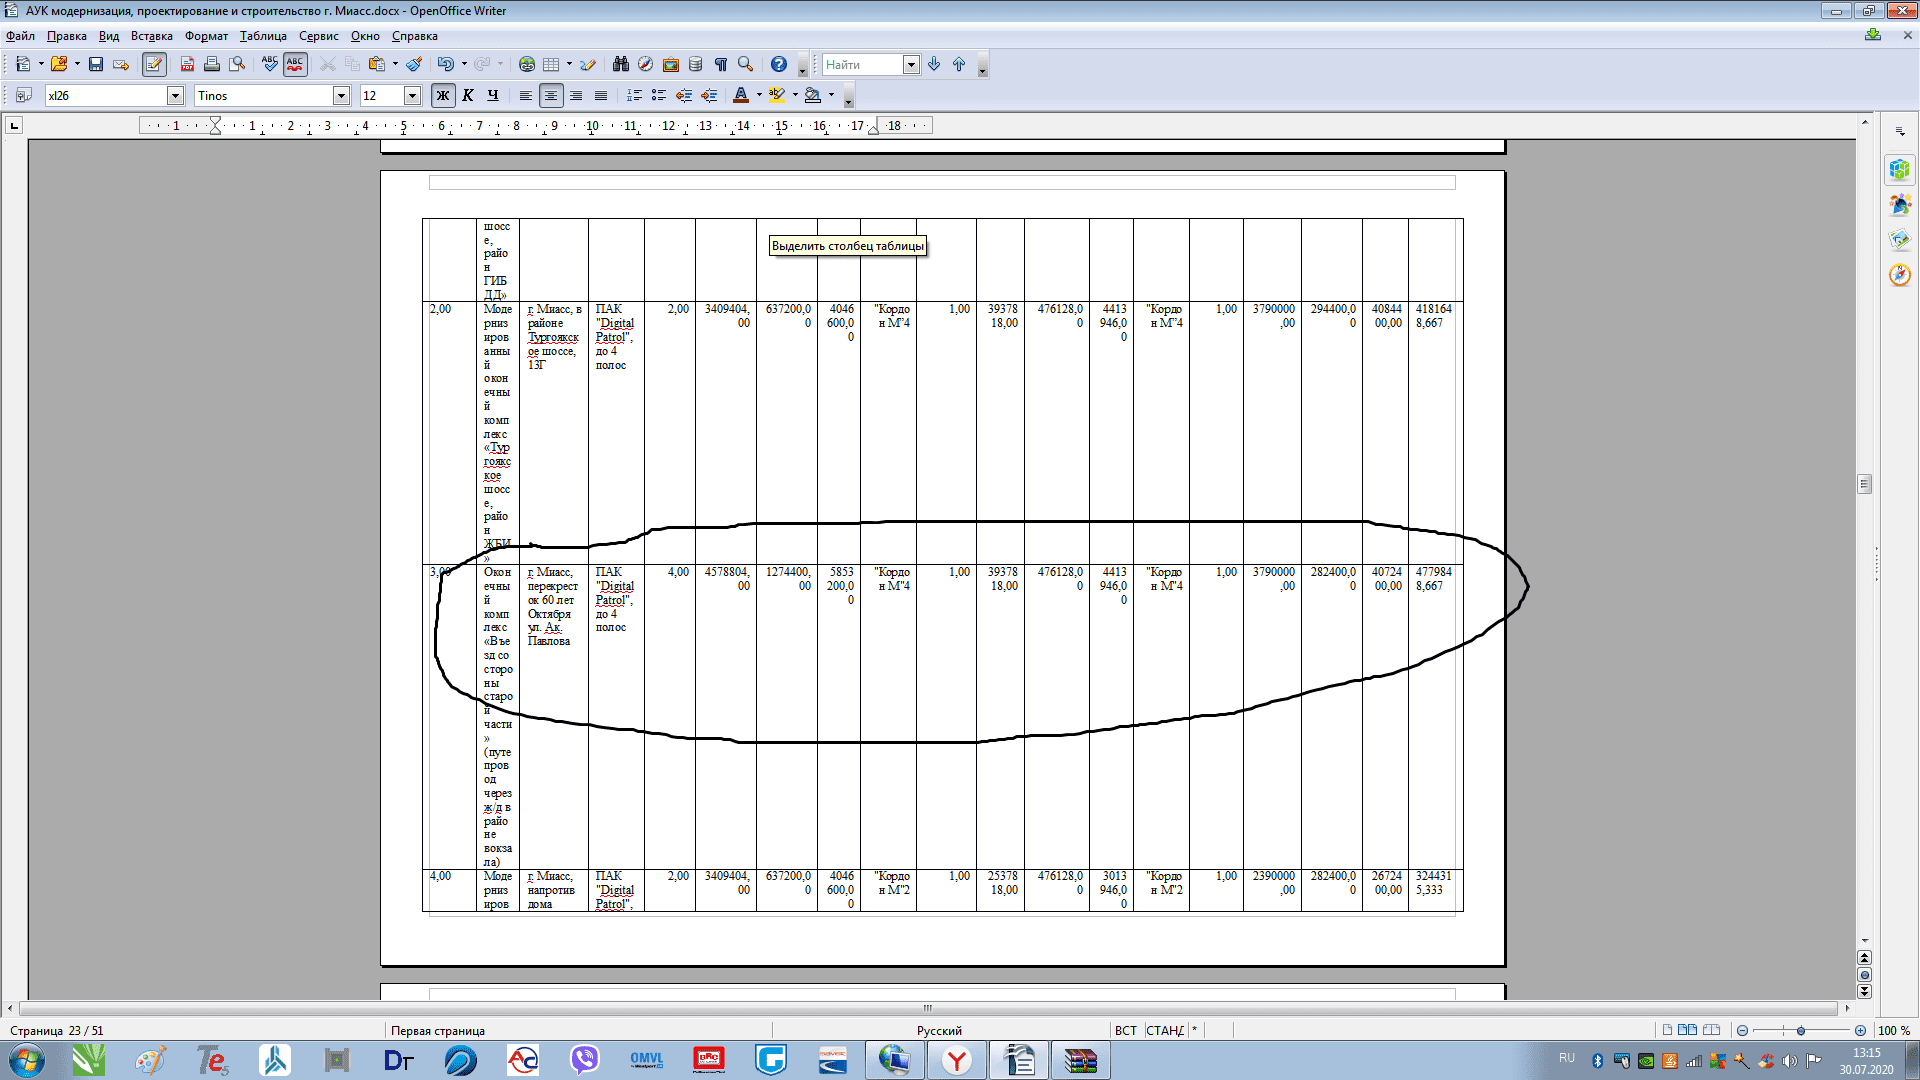Align text left

pyautogui.click(x=526, y=95)
